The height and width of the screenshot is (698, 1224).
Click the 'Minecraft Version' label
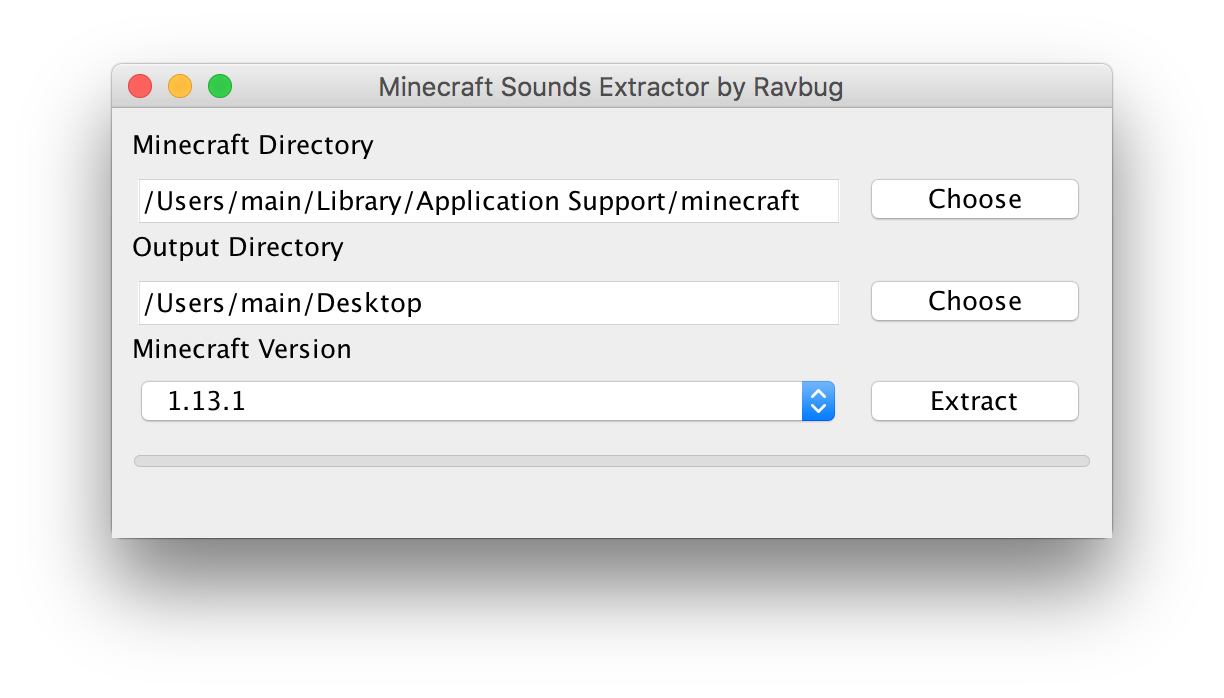[x=241, y=349]
